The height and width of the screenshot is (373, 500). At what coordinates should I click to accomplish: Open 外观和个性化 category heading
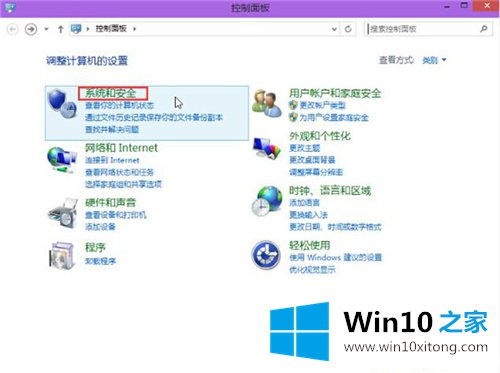pos(320,136)
